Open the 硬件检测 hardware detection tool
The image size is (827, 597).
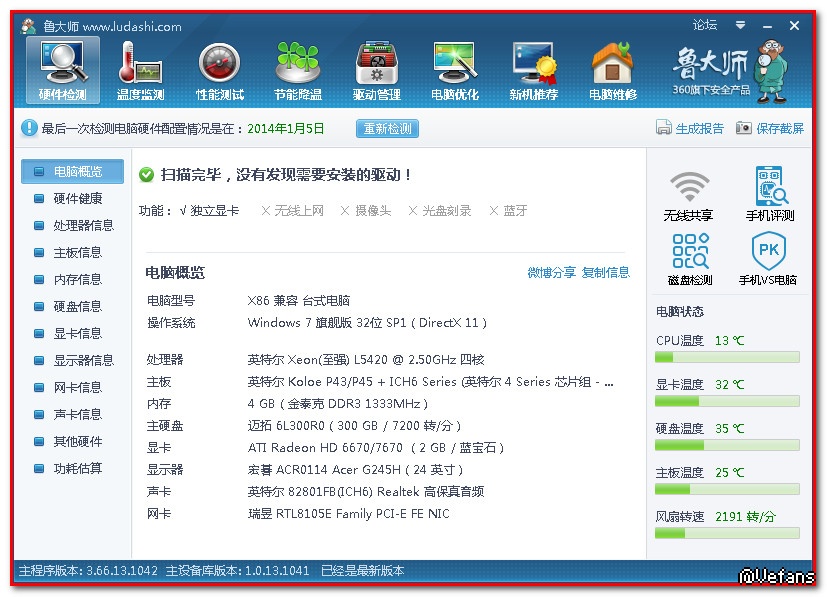click(x=63, y=70)
